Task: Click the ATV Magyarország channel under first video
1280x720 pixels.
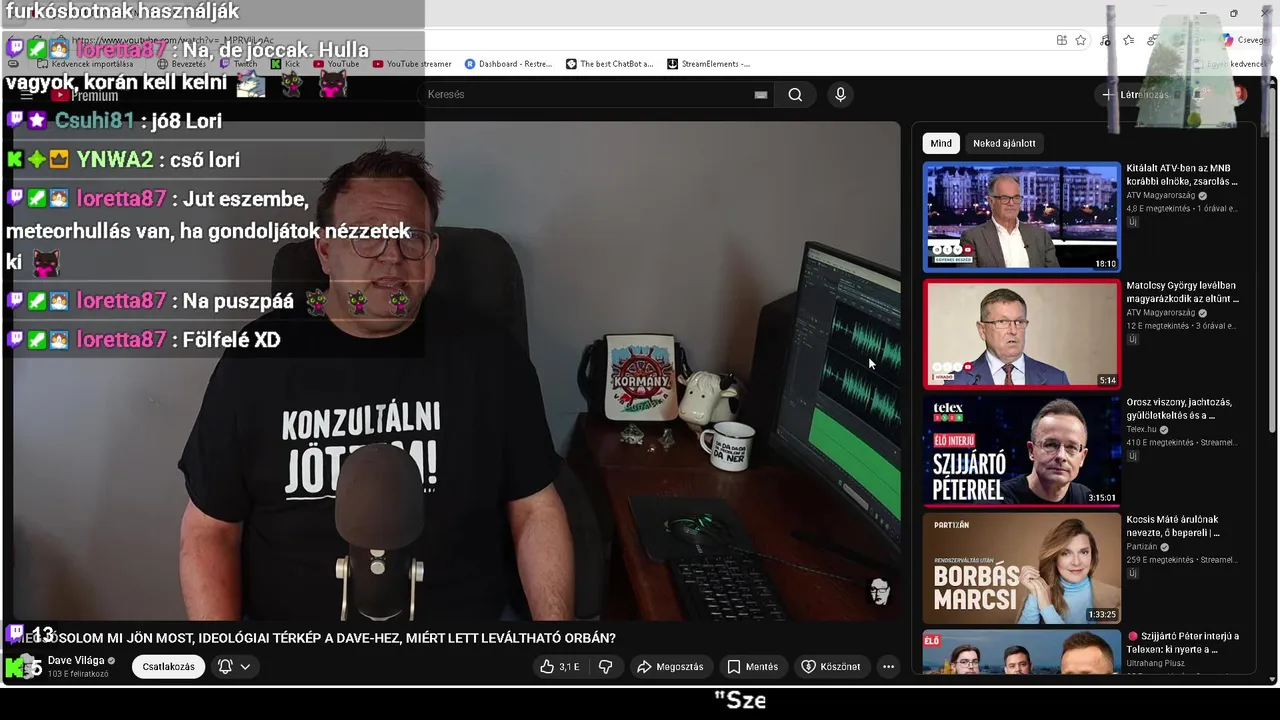Action: (x=1160, y=195)
